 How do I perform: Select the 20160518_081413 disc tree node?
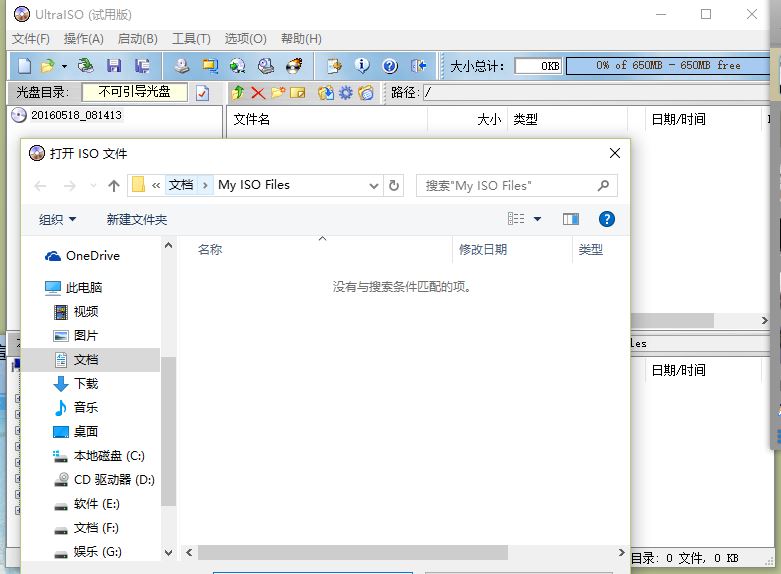coord(76,115)
